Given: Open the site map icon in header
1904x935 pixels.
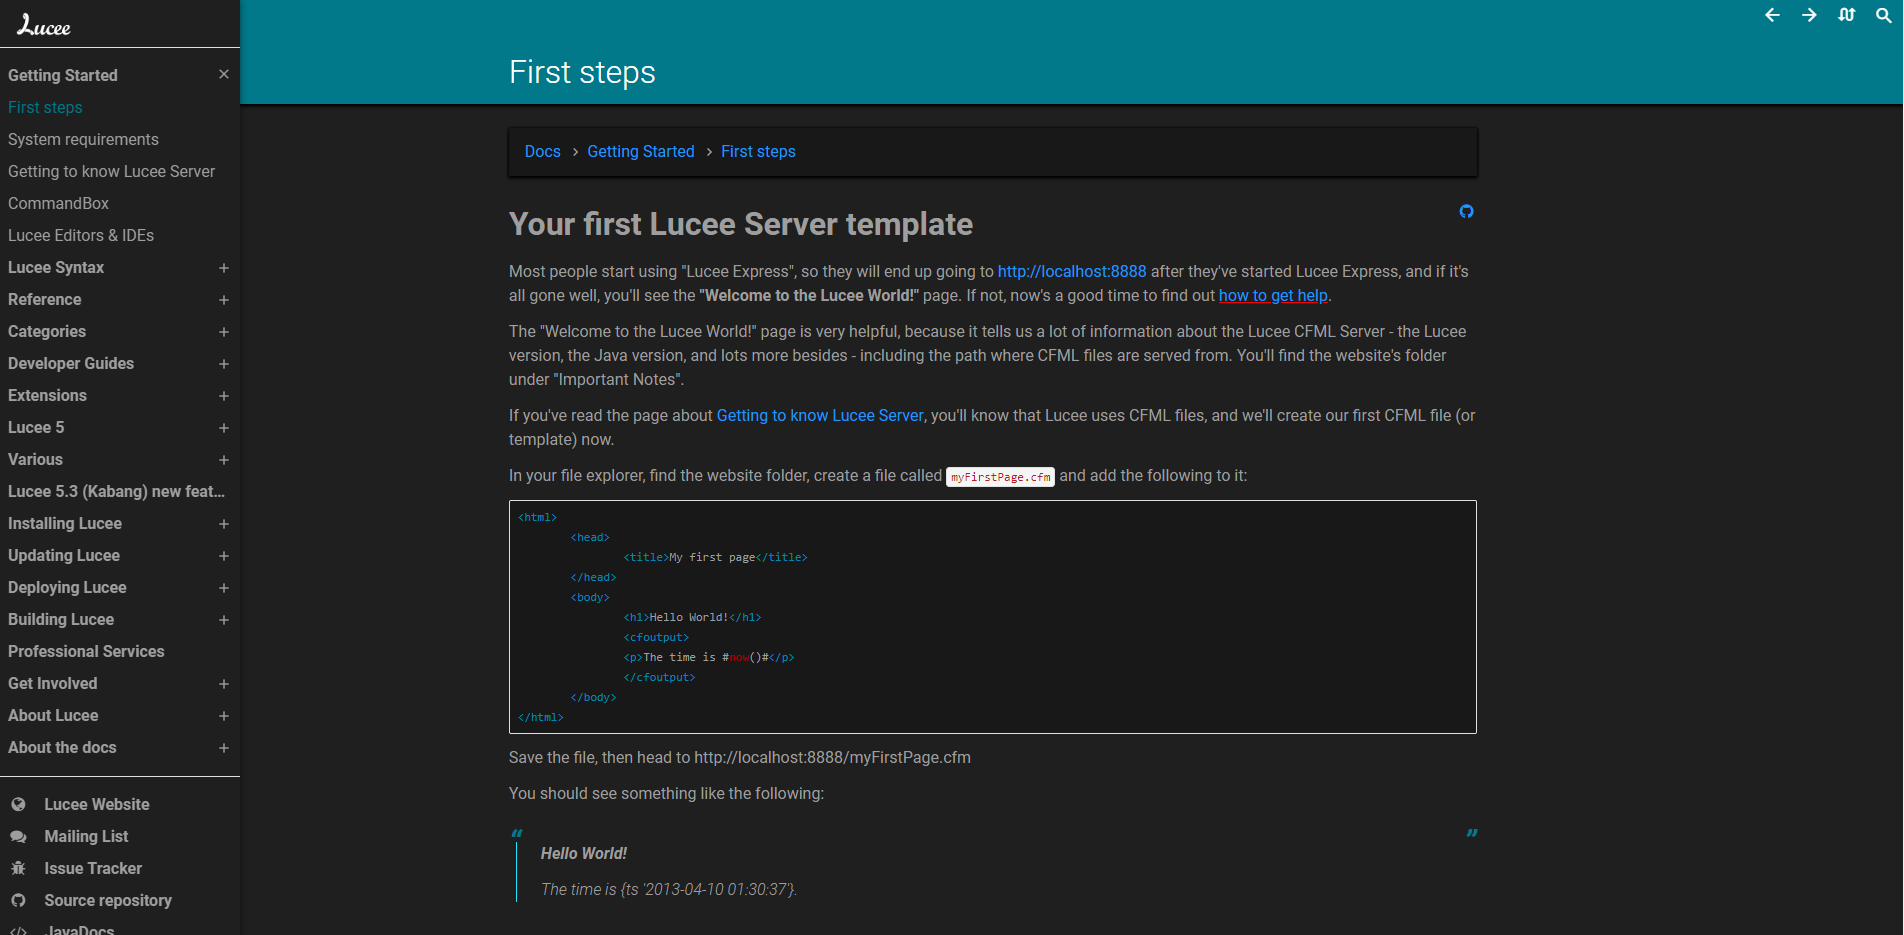Looking at the screenshot, I should tap(1846, 15).
